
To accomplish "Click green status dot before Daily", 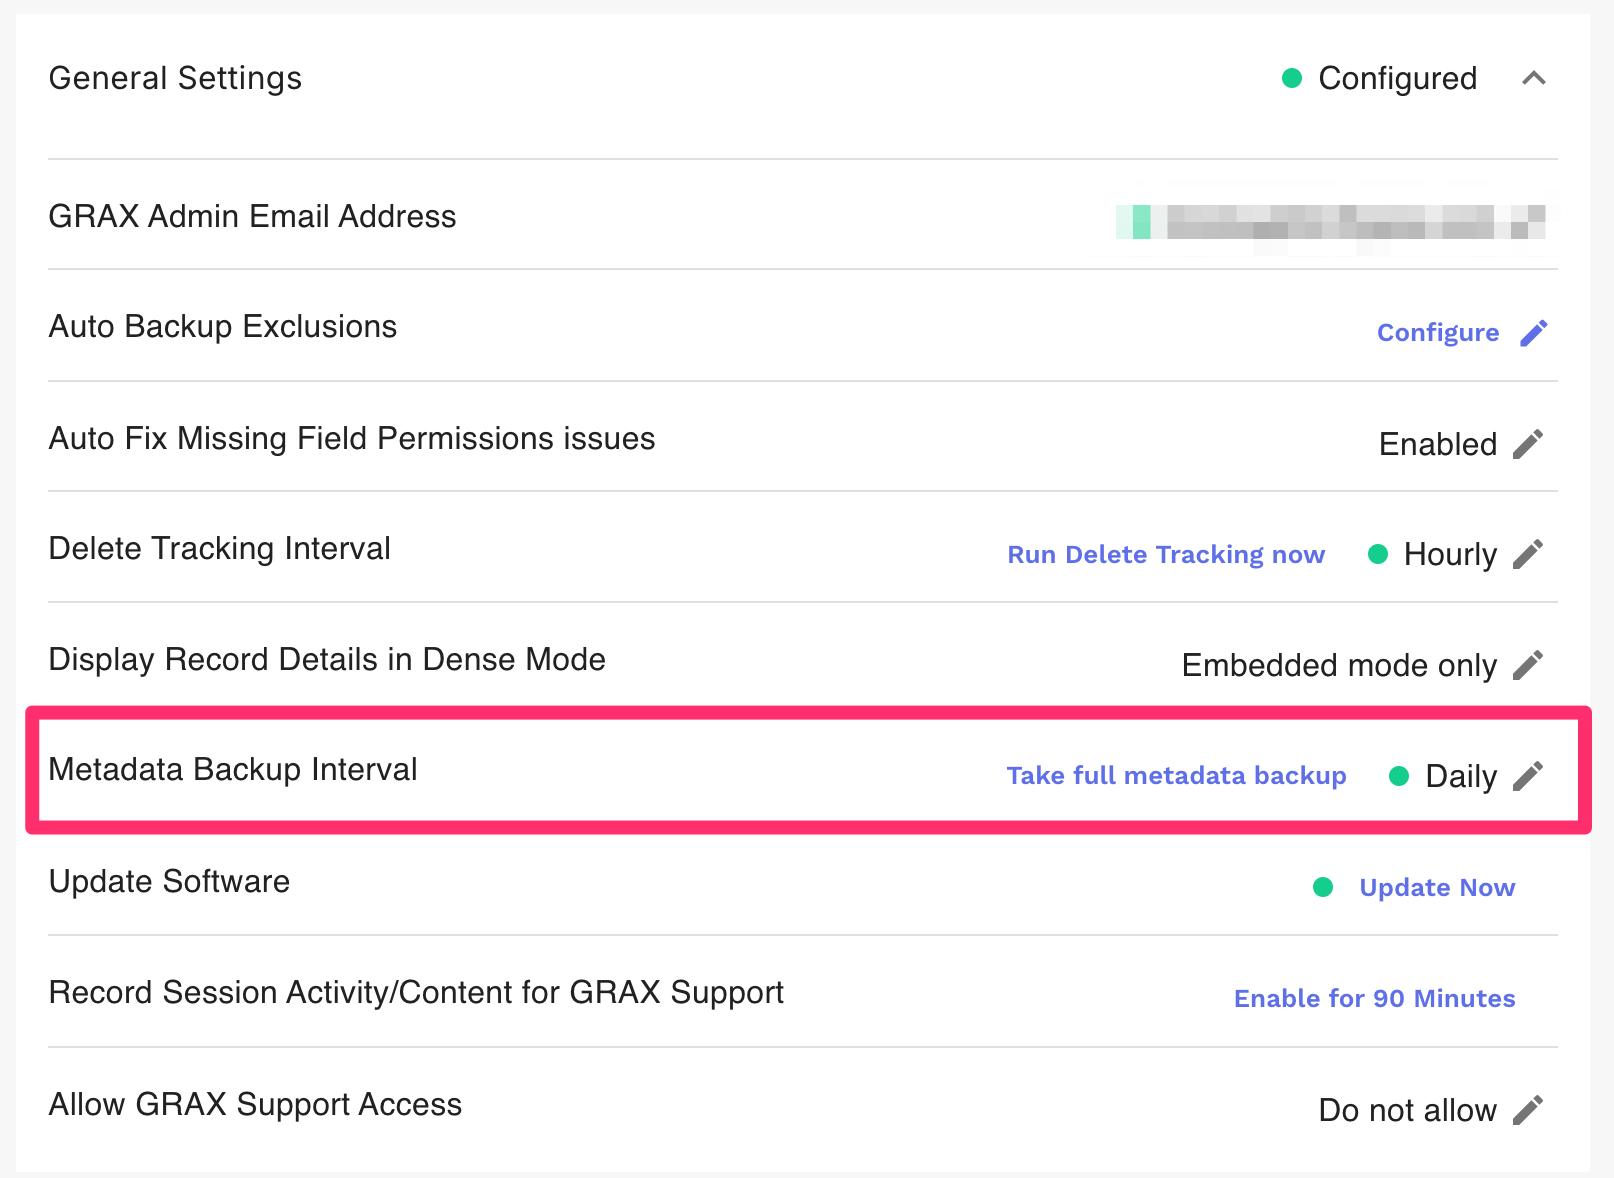I will (1400, 776).
